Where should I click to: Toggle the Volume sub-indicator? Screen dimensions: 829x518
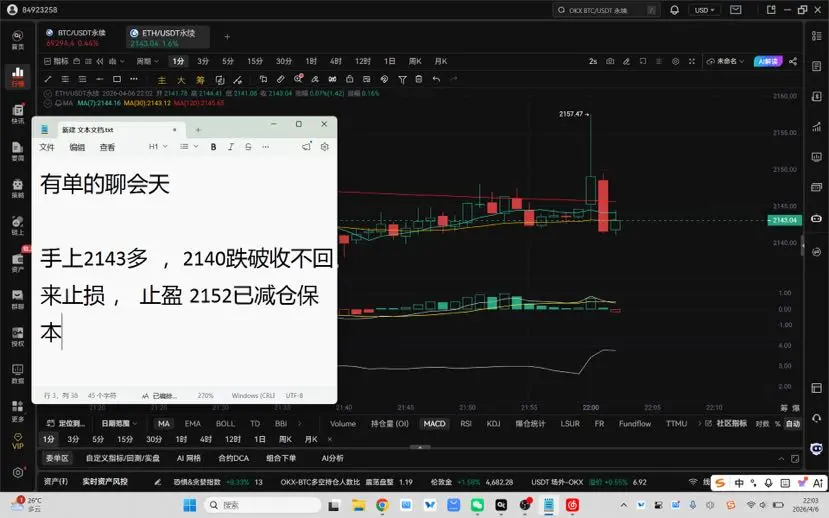[x=343, y=423]
